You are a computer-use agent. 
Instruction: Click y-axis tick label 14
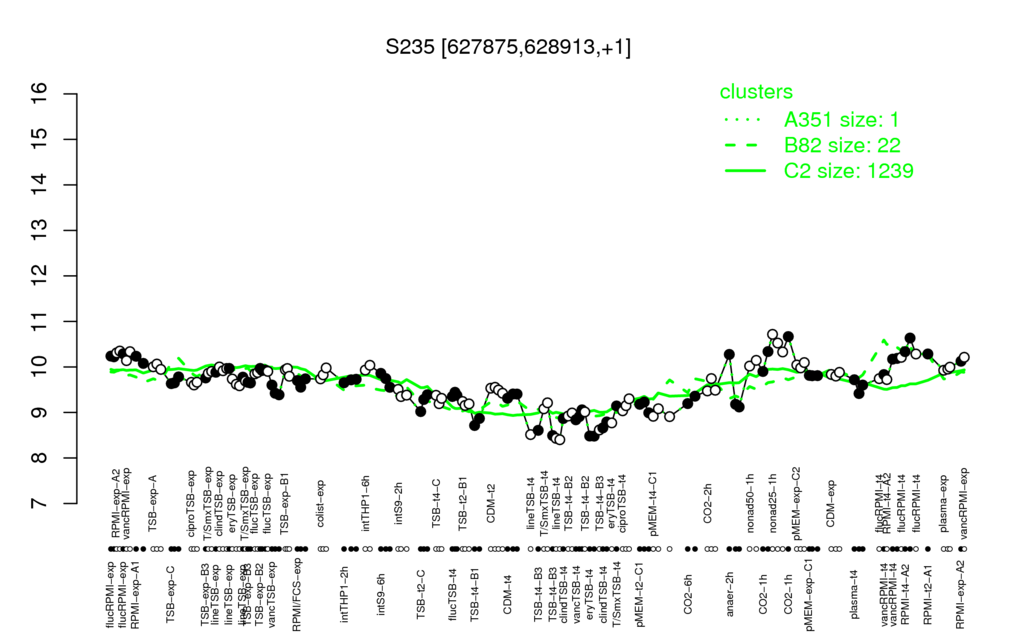[39, 185]
